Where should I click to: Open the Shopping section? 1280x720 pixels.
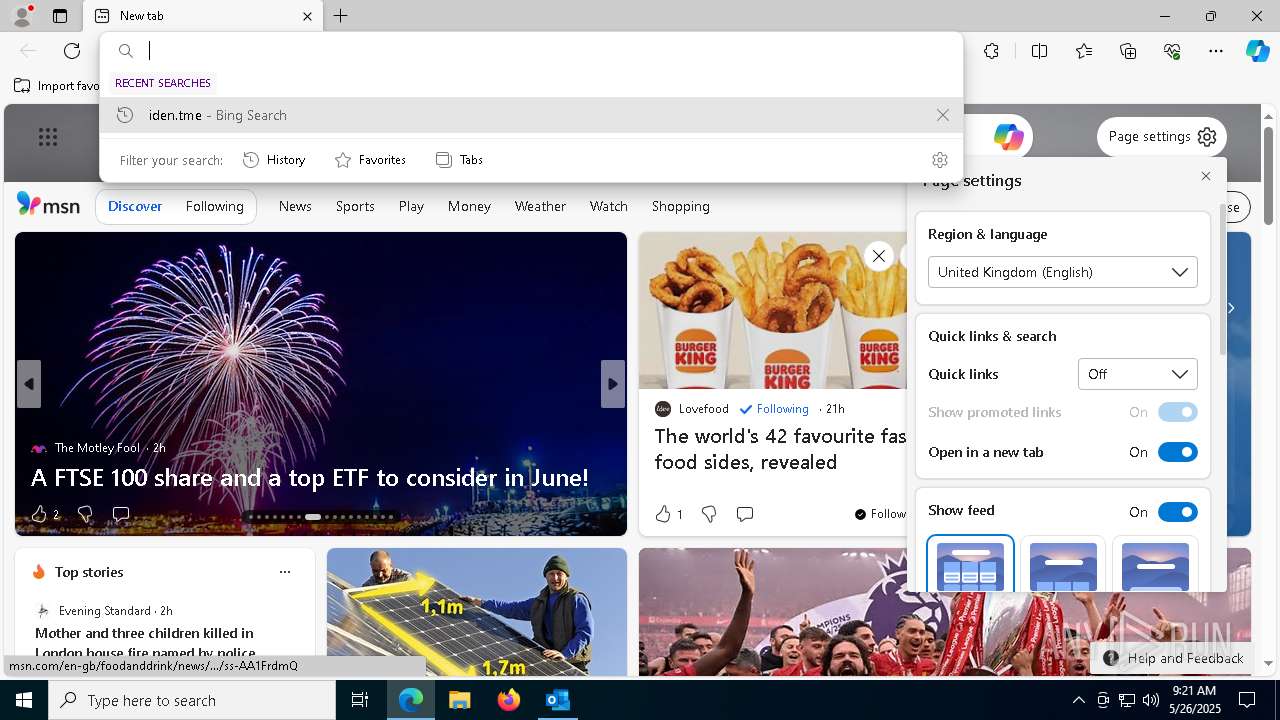click(x=680, y=206)
